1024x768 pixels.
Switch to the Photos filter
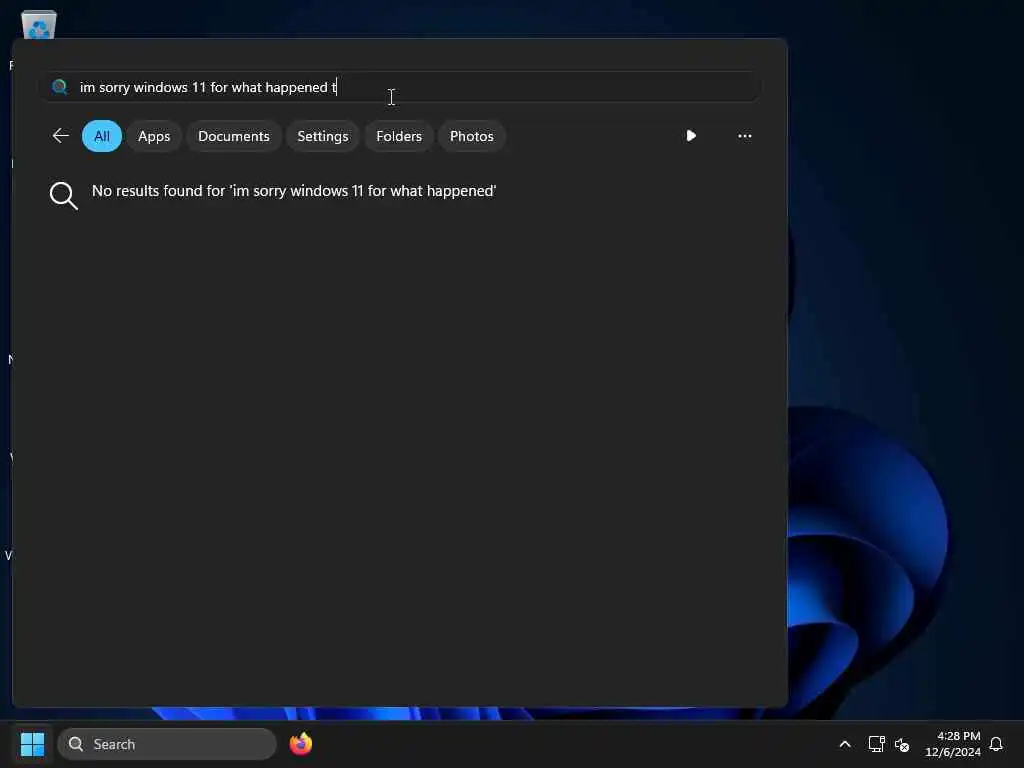(x=472, y=136)
